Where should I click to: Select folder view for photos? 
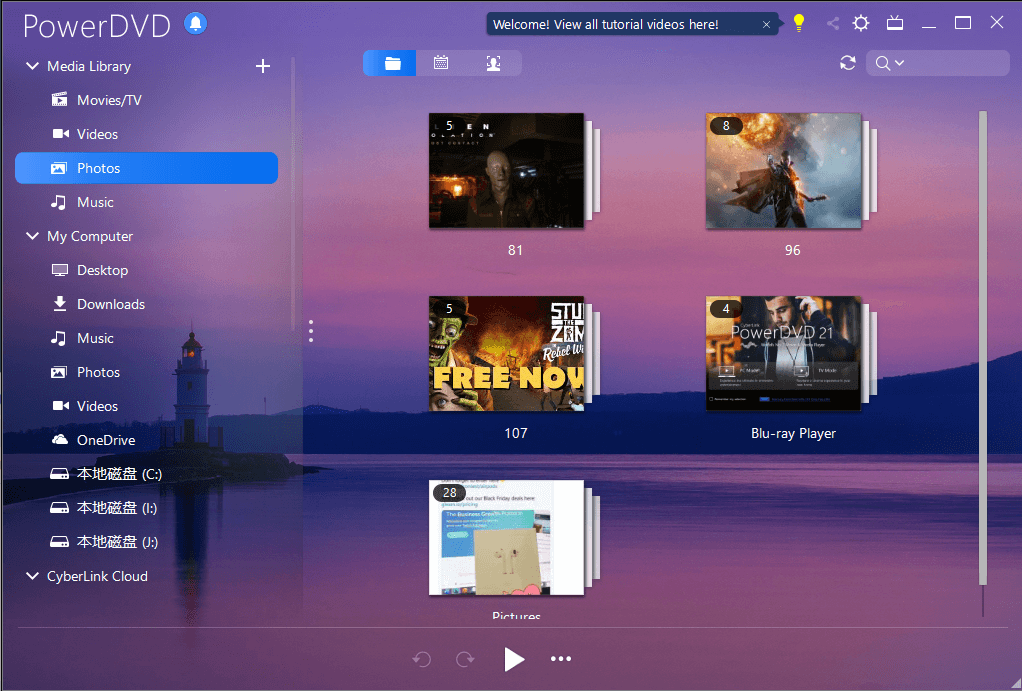tap(389, 61)
